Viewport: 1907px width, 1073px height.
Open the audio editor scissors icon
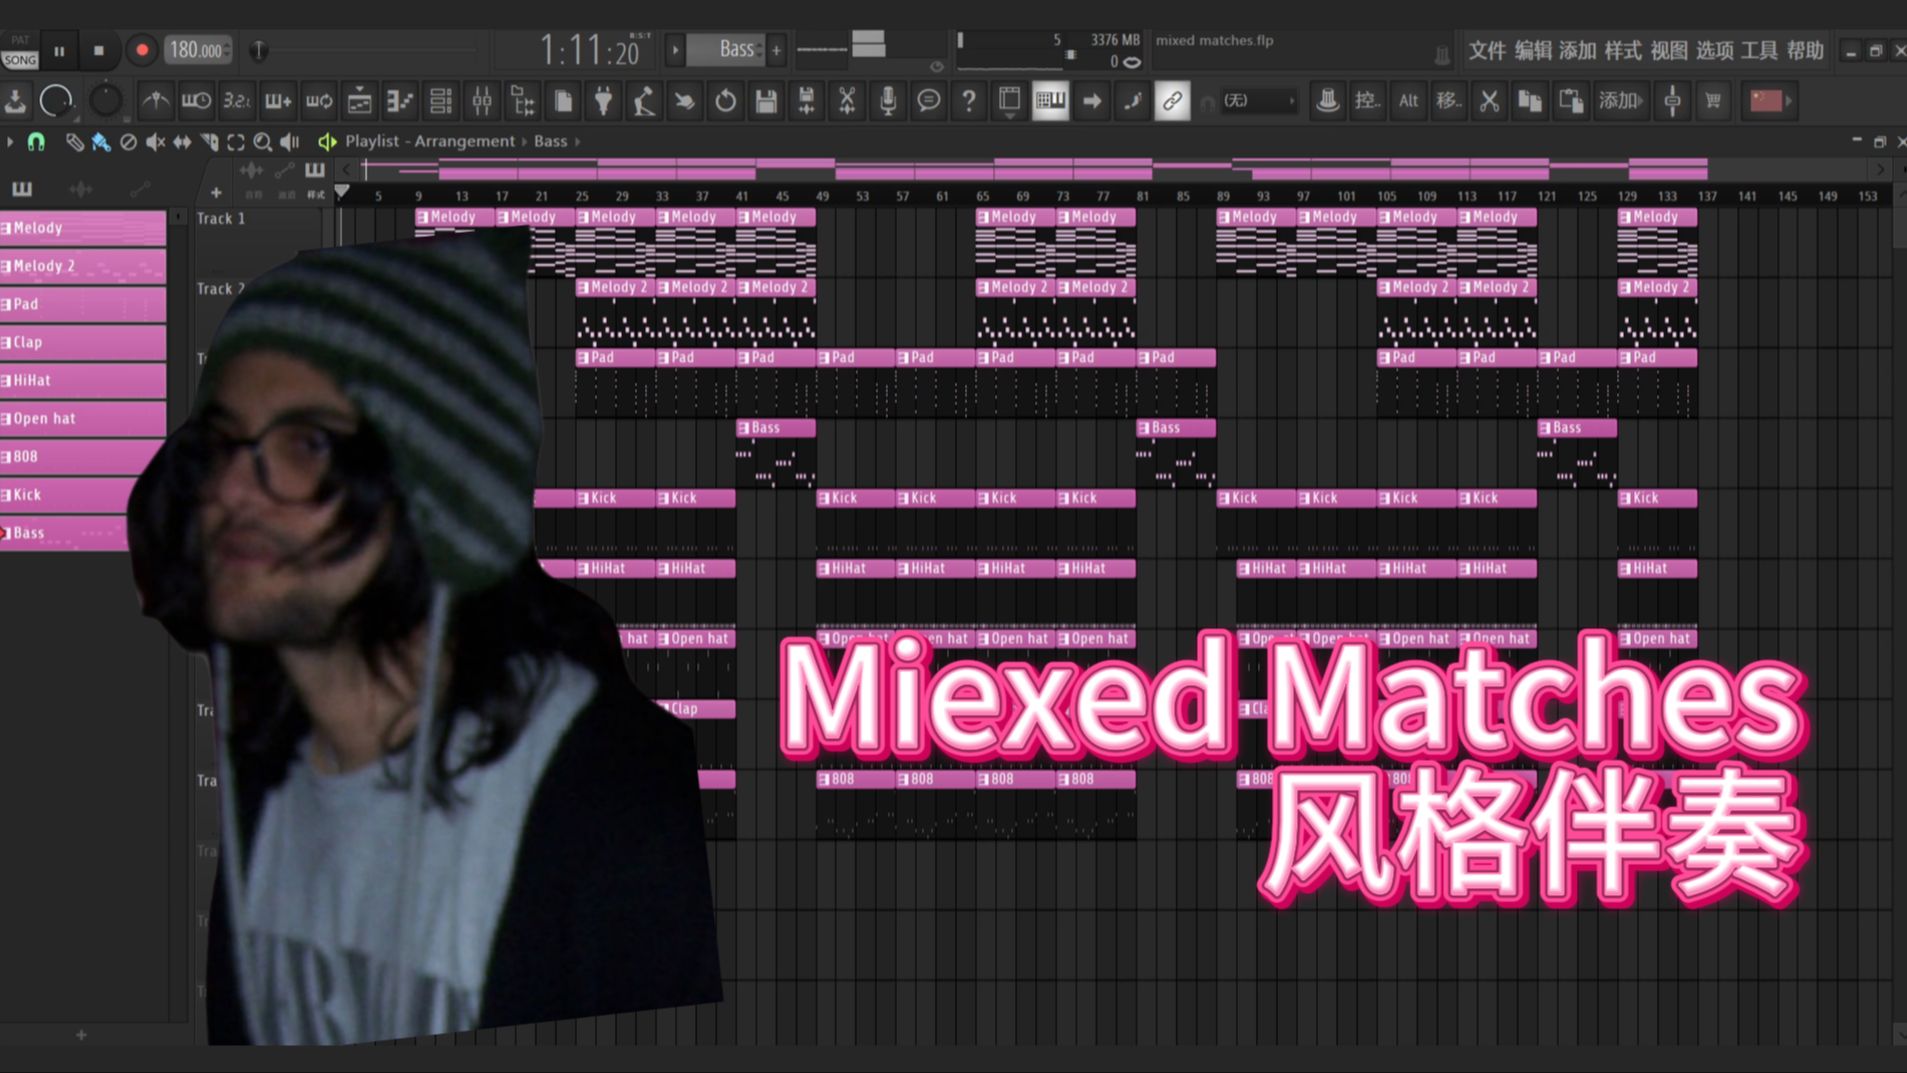847,100
